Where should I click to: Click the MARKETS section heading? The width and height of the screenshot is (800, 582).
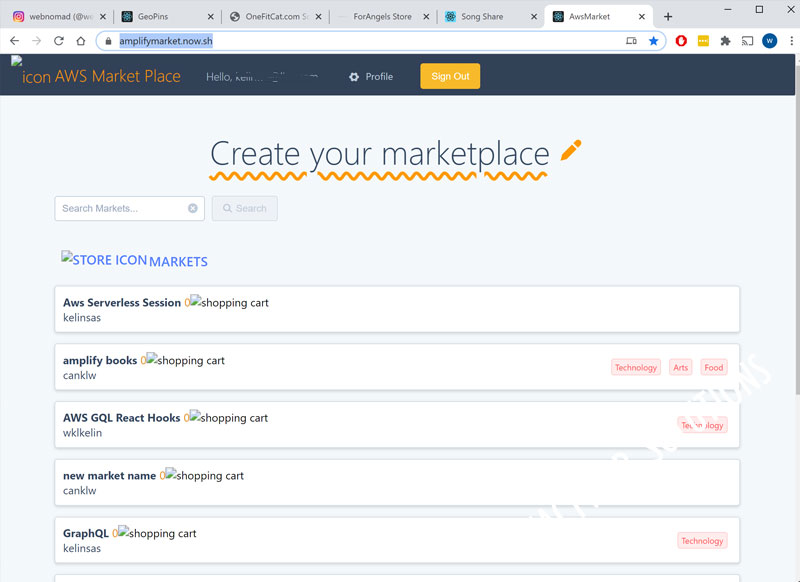coord(178,262)
